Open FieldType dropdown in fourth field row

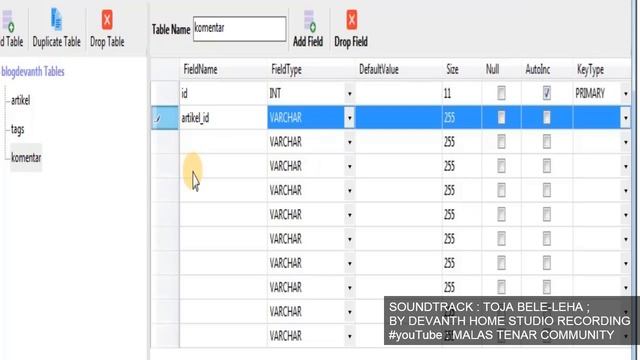tap(349, 167)
